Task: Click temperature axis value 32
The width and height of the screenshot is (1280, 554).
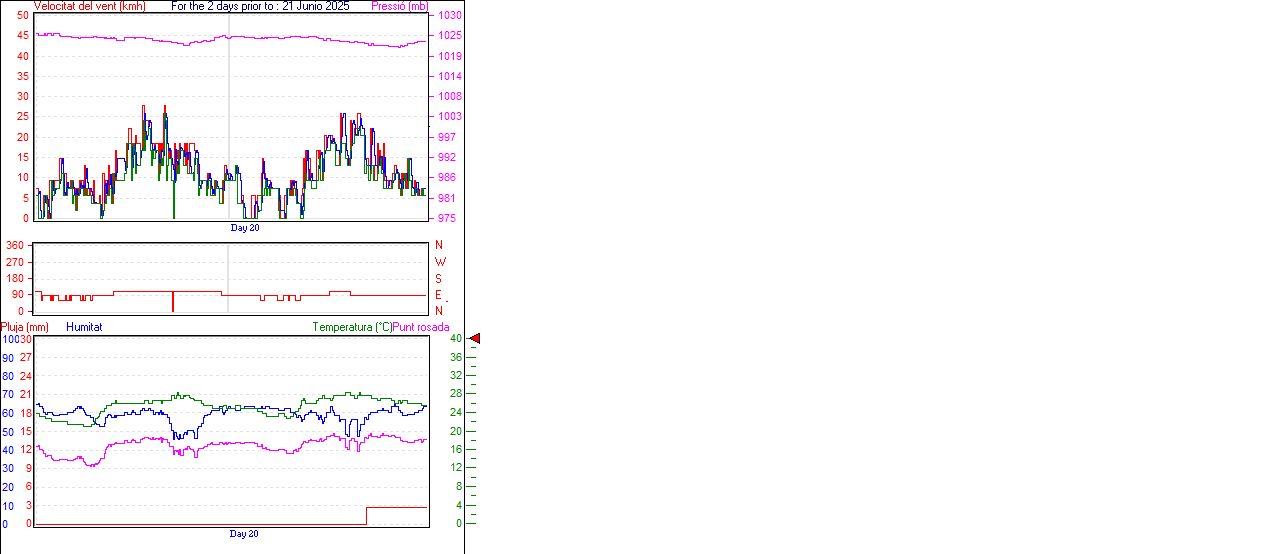Action: (456, 376)
